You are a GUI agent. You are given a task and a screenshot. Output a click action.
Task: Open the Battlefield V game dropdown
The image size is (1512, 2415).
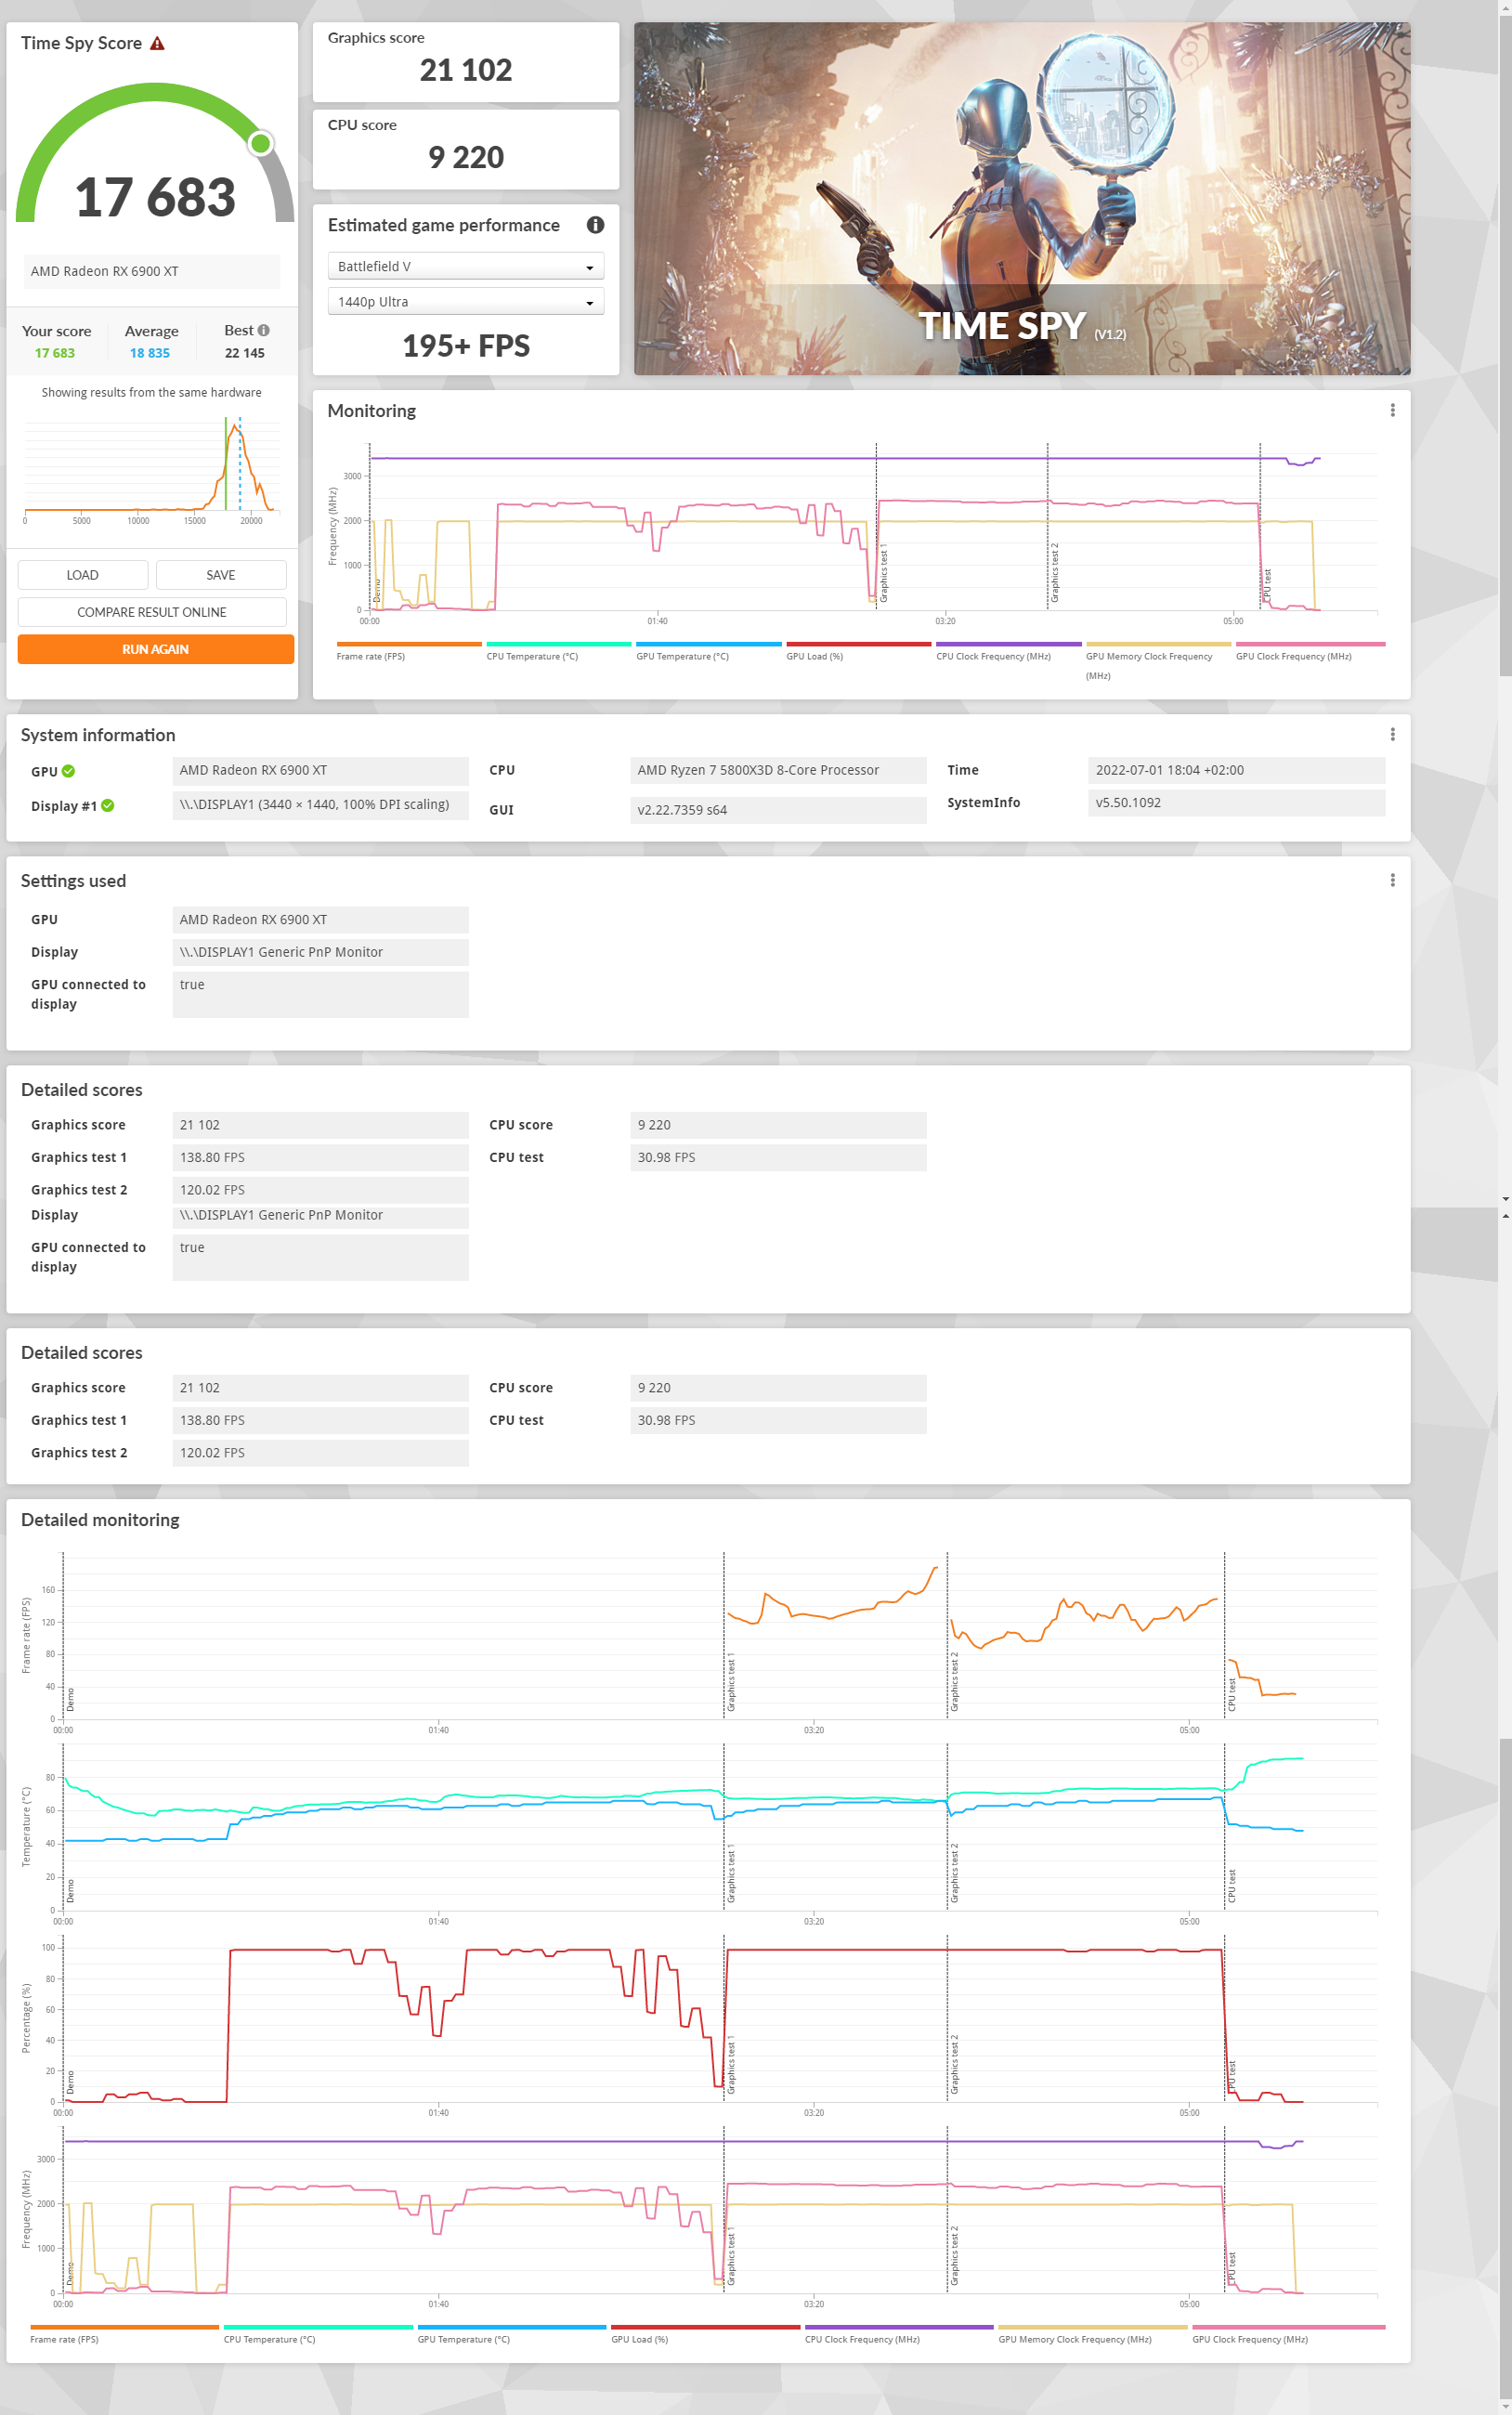tap(466, 266)
